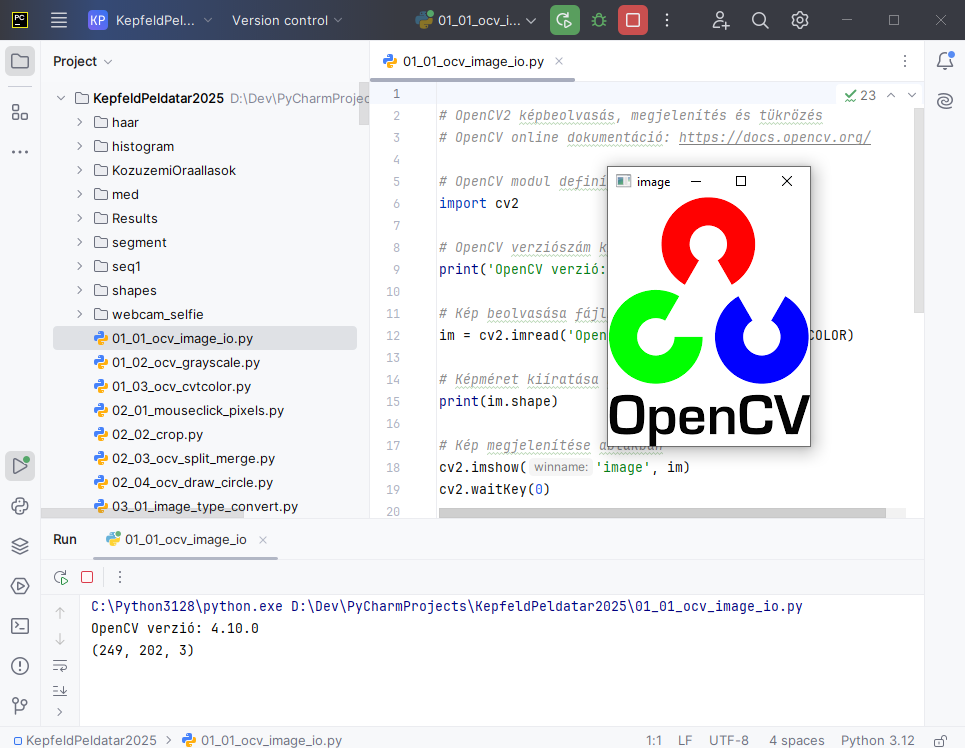Open more run actions in top toolbar
This screenshot has width=965, height=748.
(x=667, y=20)
